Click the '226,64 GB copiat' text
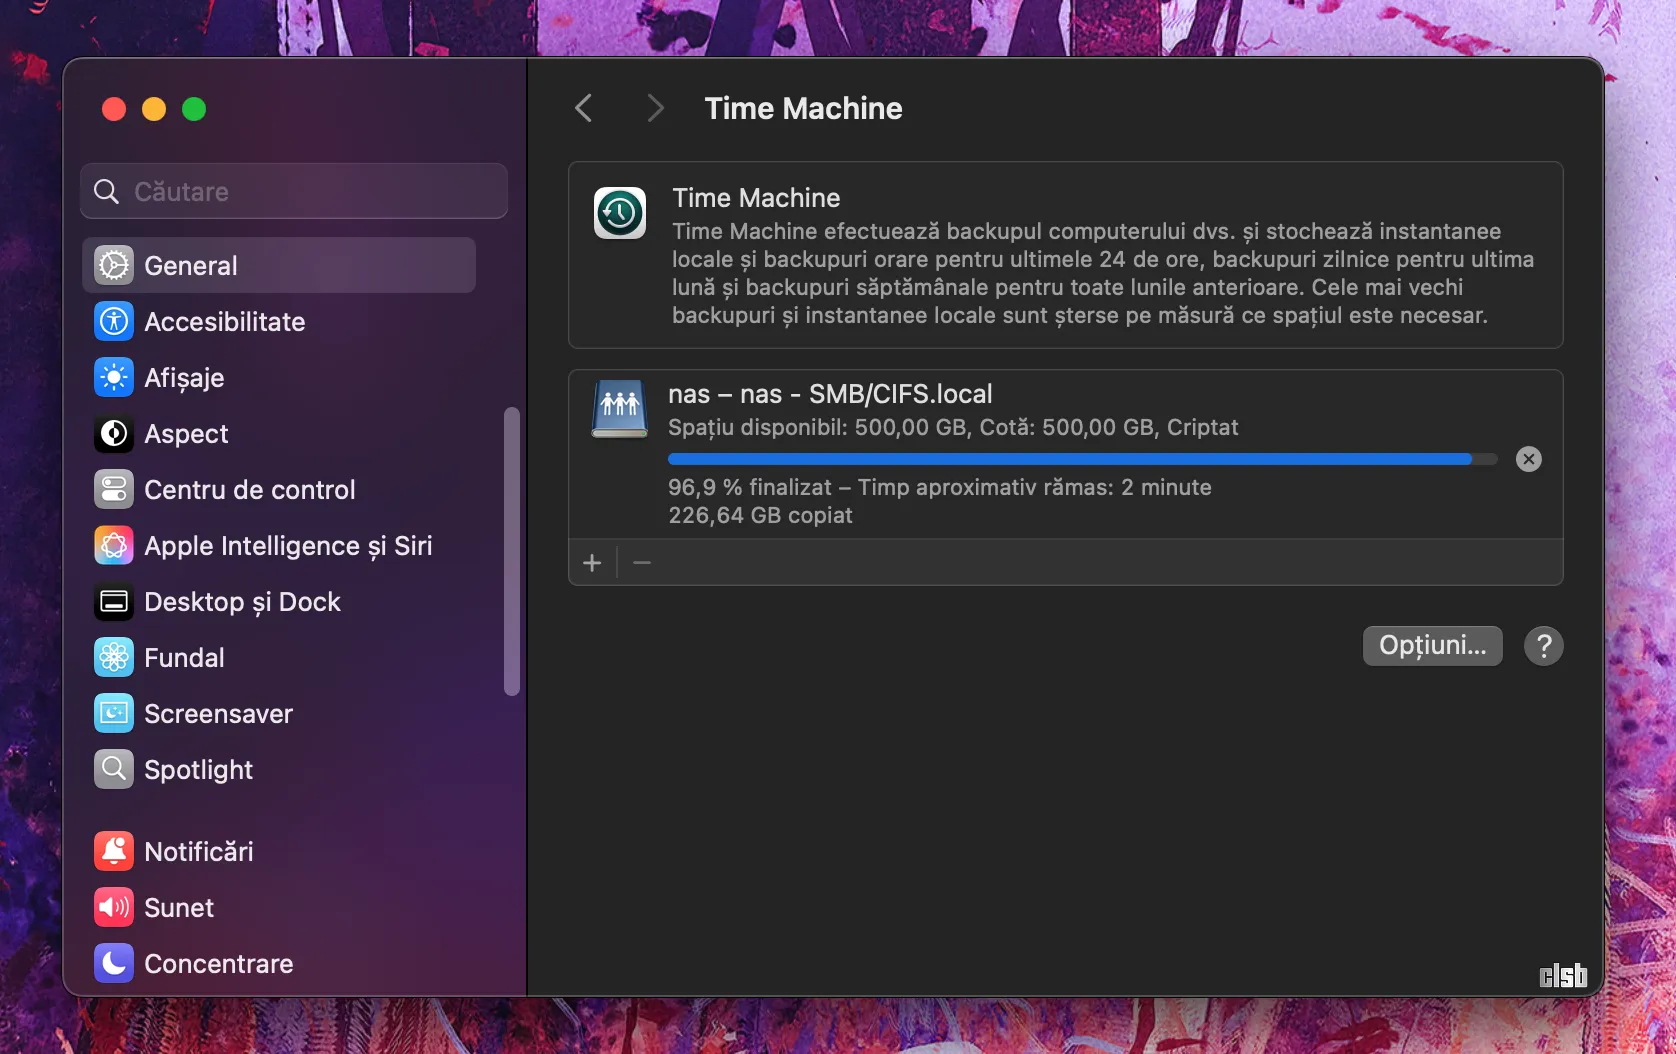Image resolution: width=1676 pixels, height=1054 pixels. [x=760, y=515]
